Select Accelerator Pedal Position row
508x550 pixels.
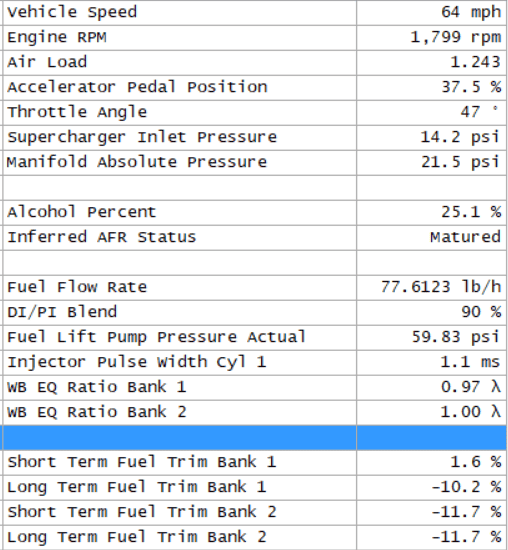(254, 88)
